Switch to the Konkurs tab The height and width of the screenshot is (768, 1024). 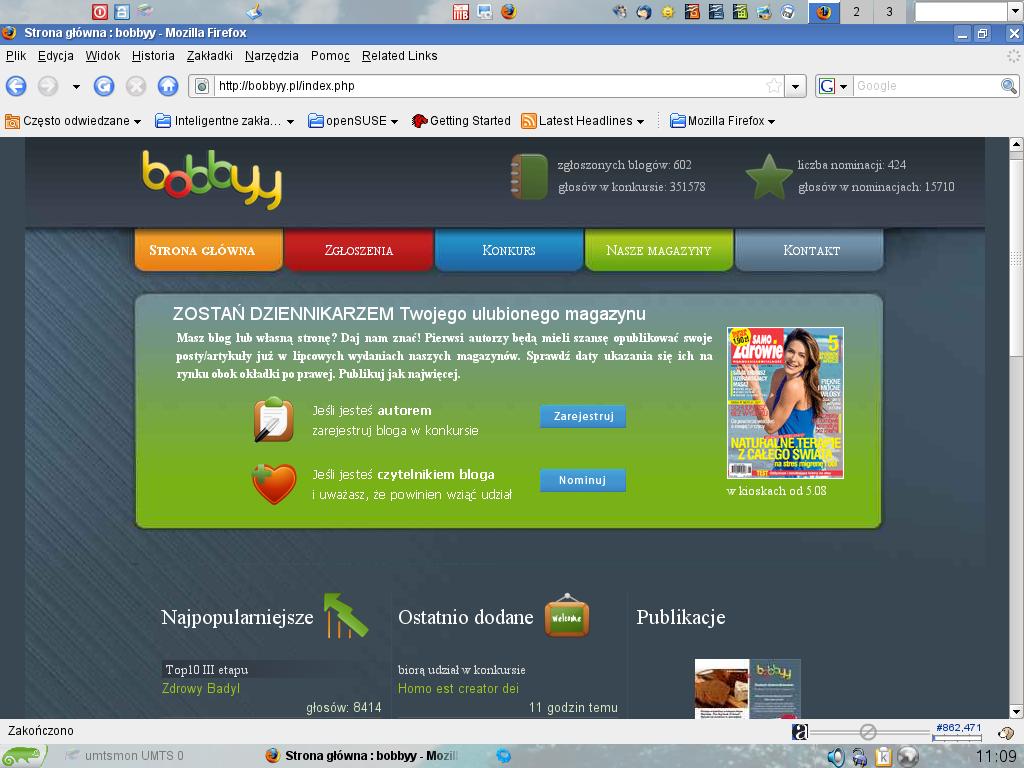pos(508,250)
